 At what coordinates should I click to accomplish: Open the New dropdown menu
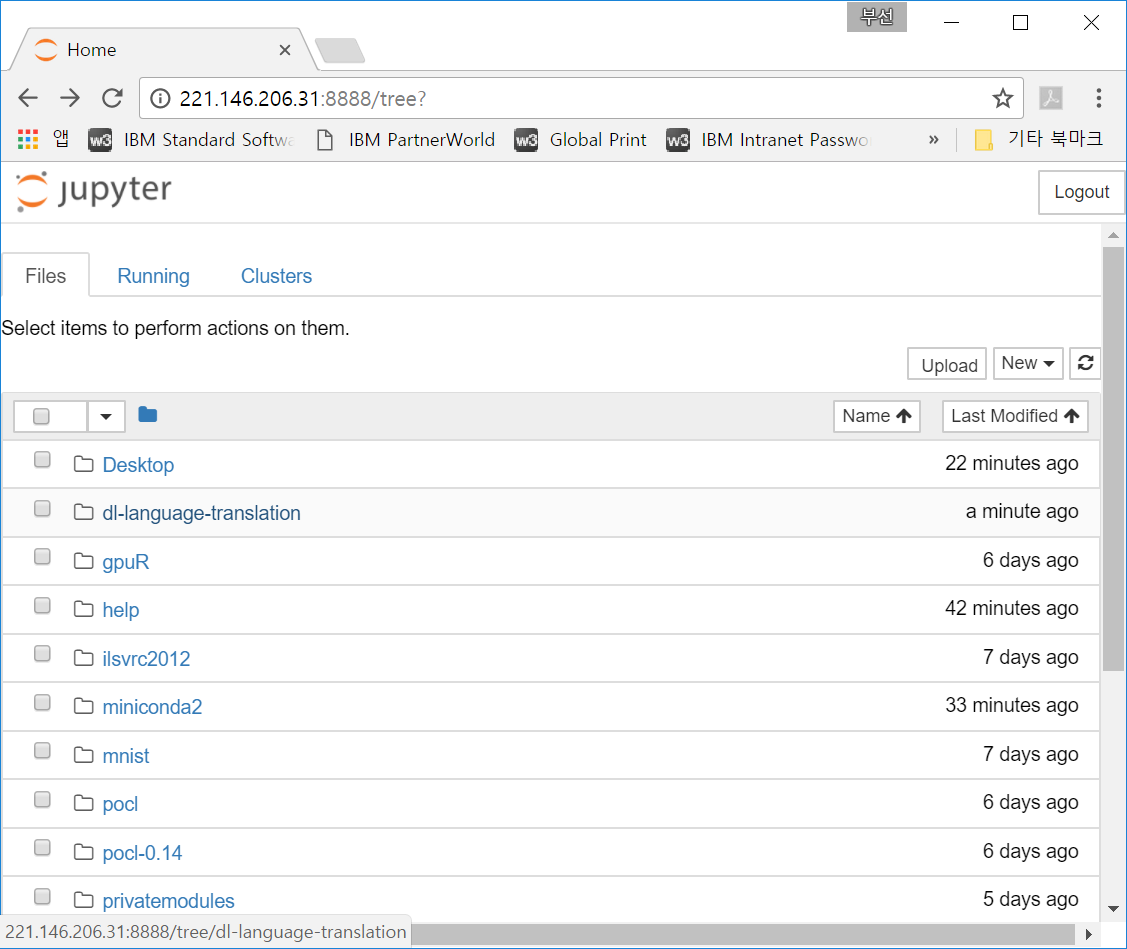(x=1028, y=363)
